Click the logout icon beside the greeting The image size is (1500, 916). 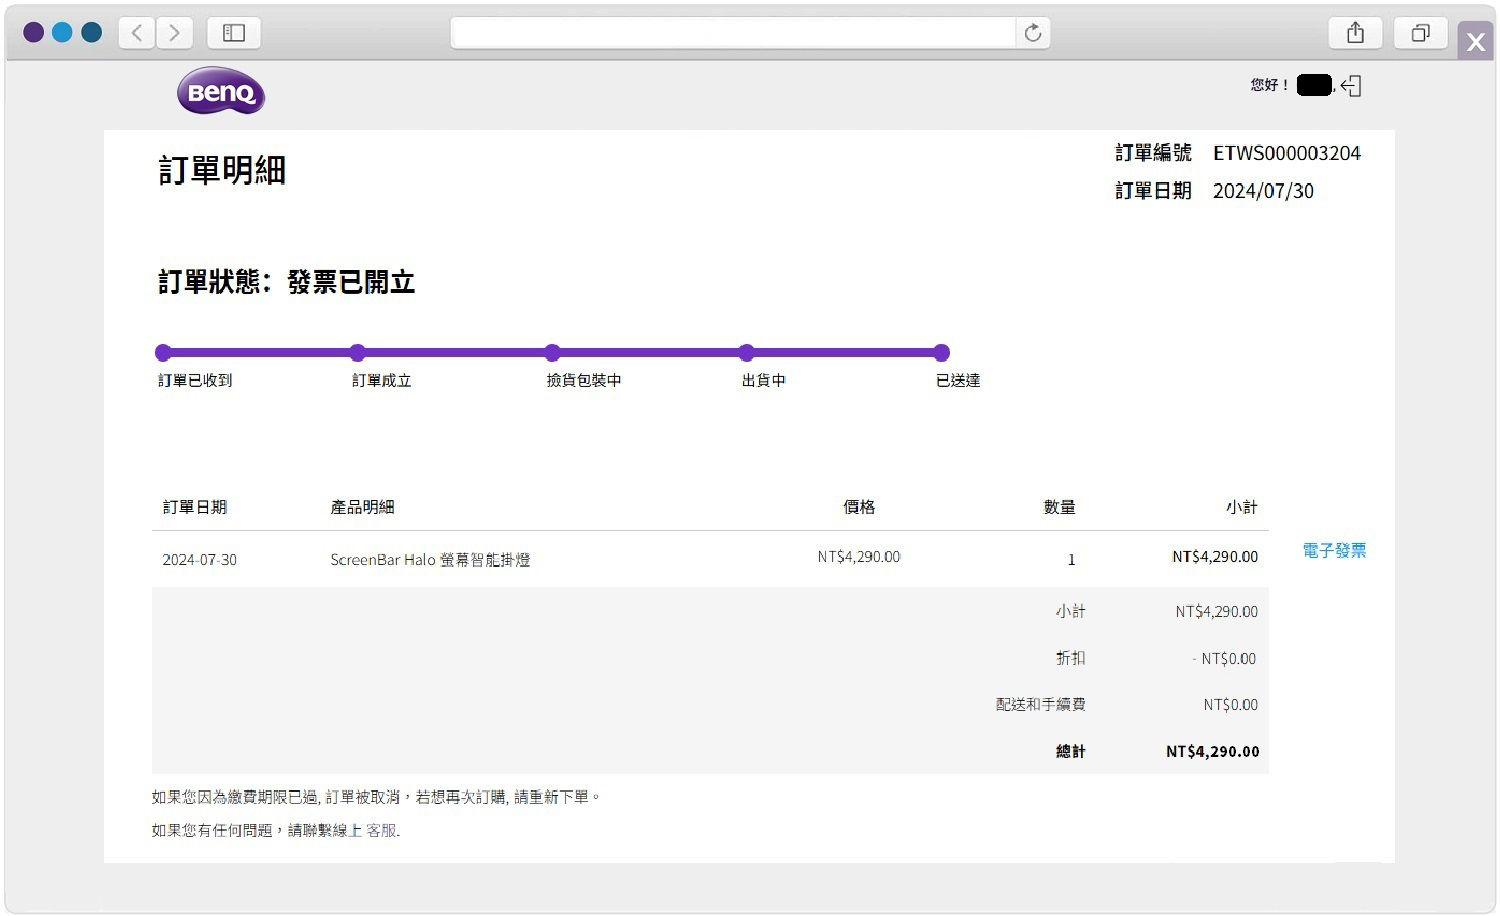pos(1351,86)
